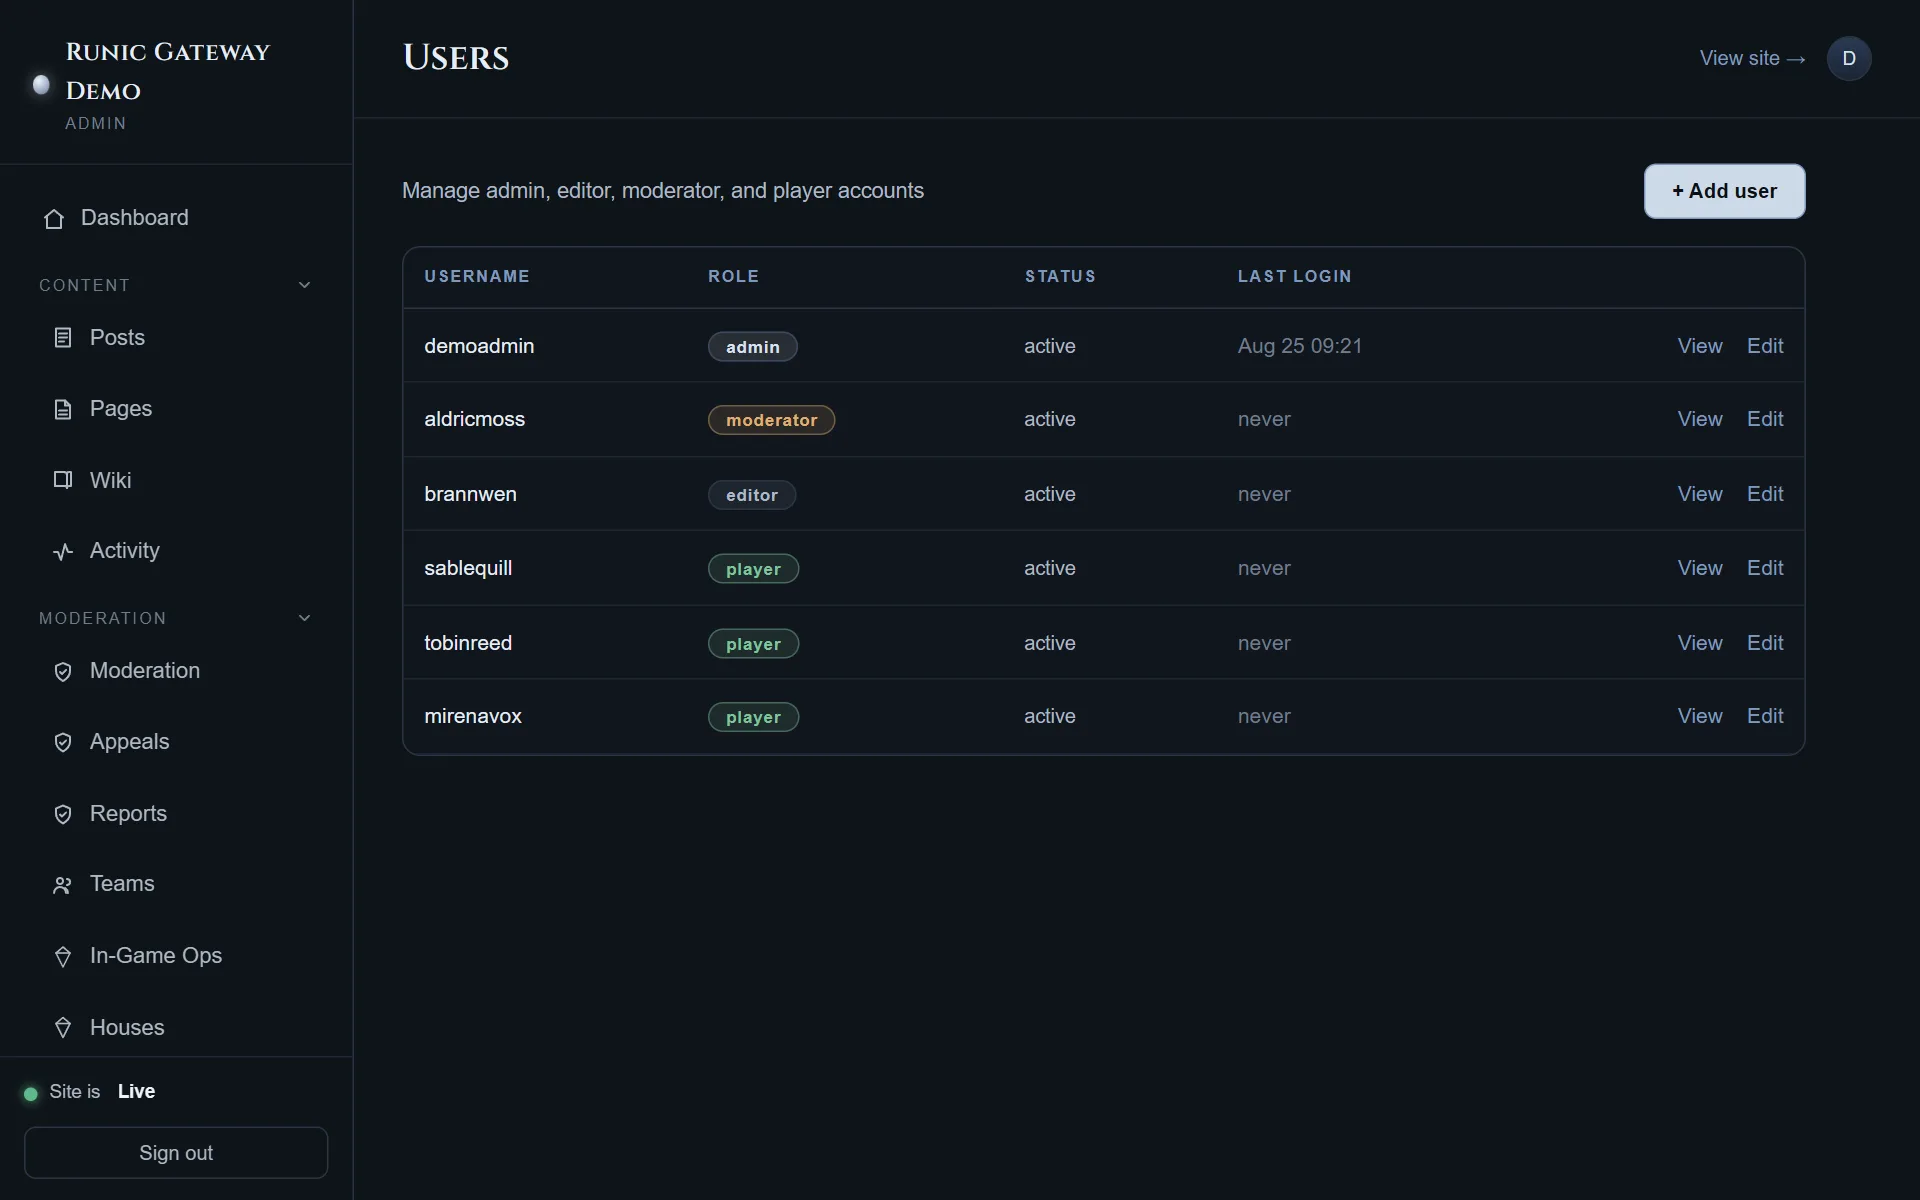
Task: Click the Teams people icon
Action: coord(63,885)
